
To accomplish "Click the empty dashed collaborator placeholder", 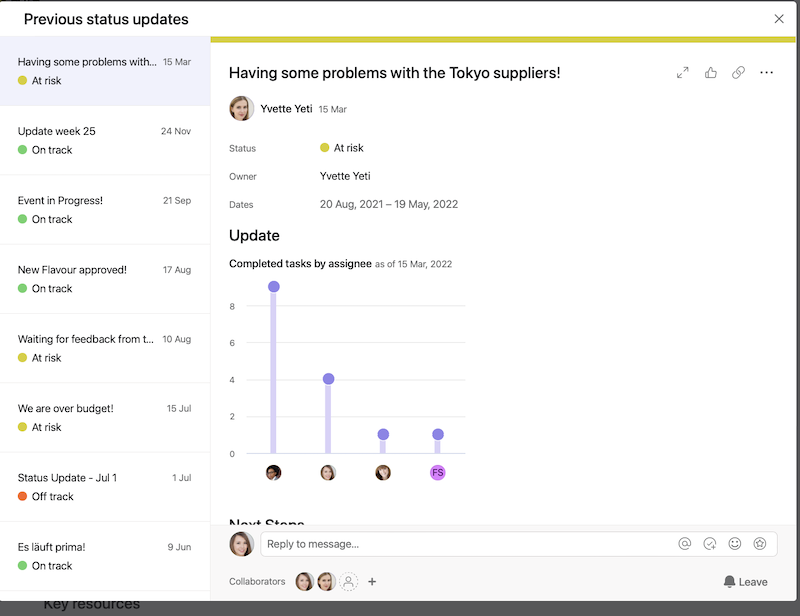I will click(x=348, y=581).
